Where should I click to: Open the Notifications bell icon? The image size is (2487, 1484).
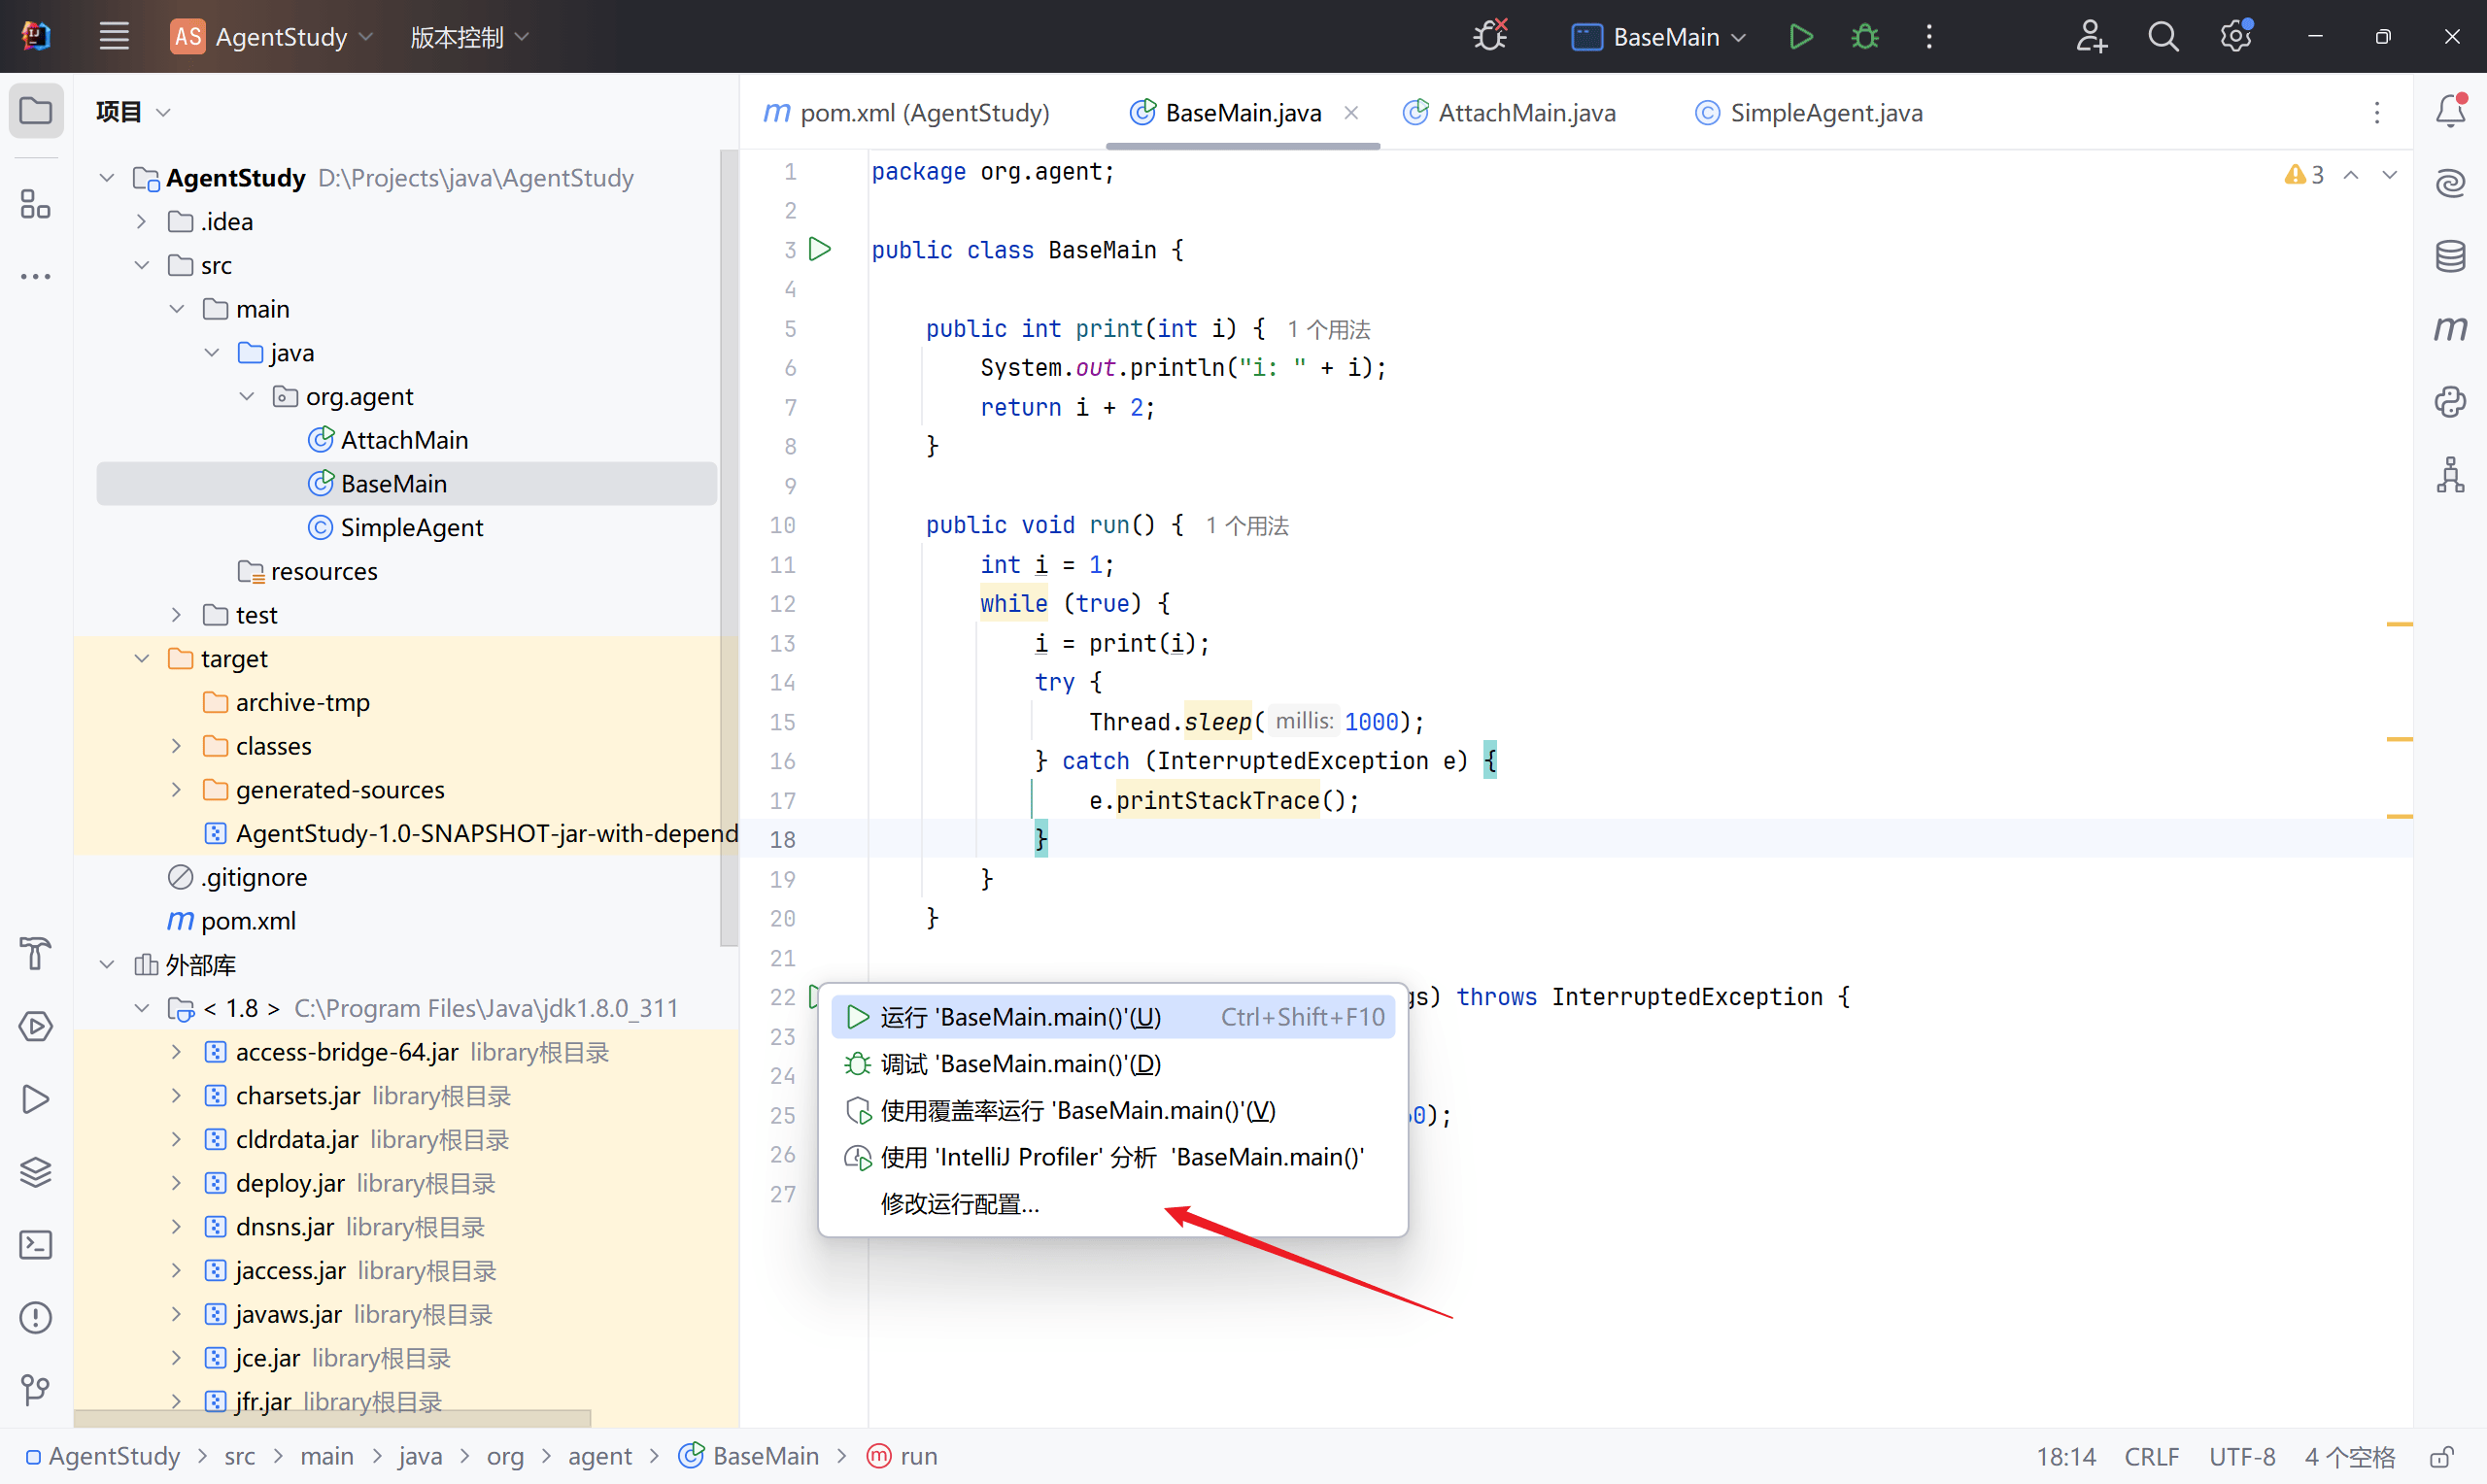click(2450, 111)
